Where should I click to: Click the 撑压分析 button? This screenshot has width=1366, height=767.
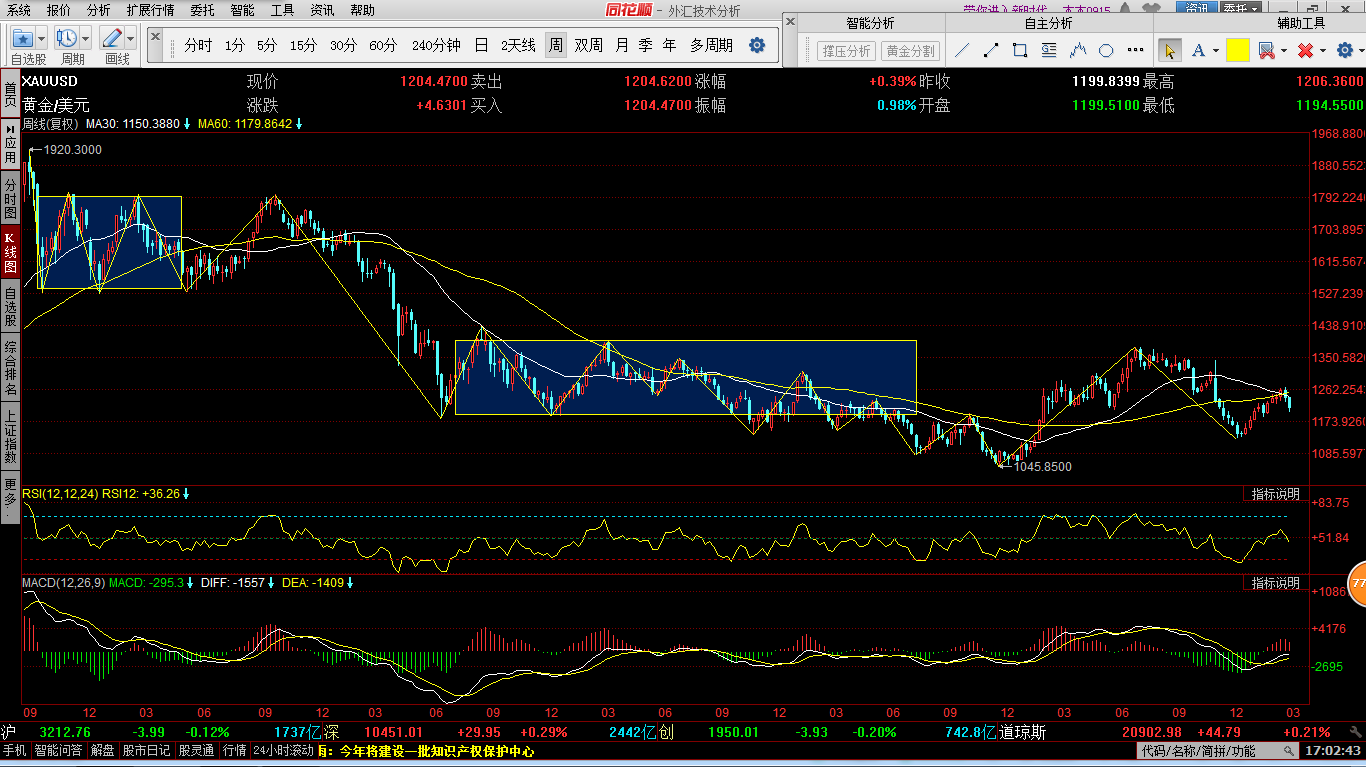coord(845,51)
